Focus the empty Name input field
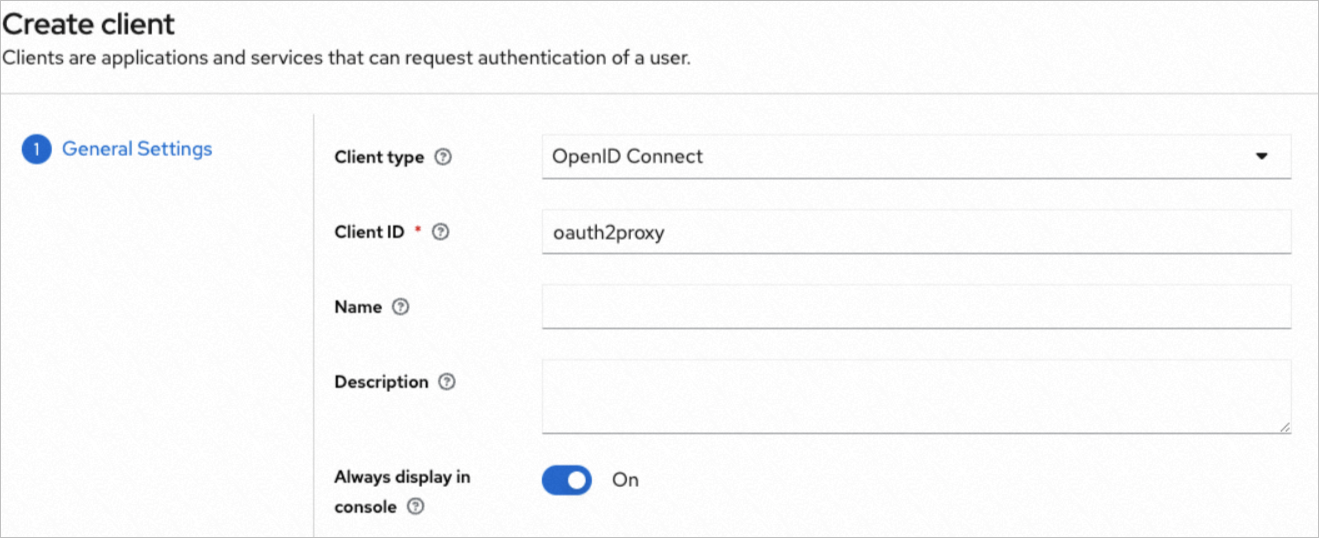 (915, 306)
